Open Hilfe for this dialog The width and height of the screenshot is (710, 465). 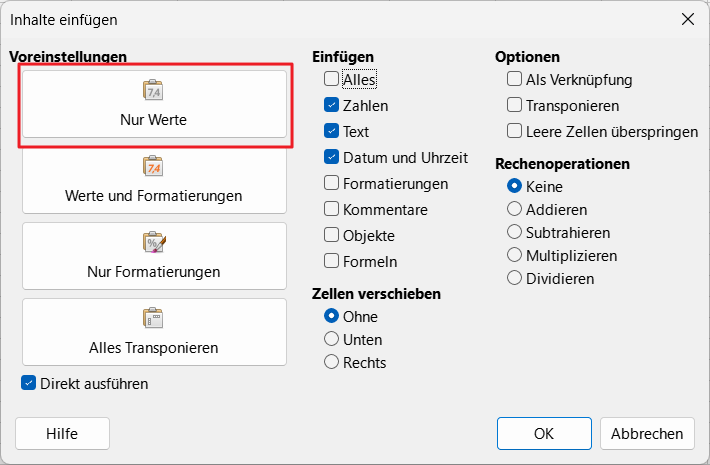62,433
